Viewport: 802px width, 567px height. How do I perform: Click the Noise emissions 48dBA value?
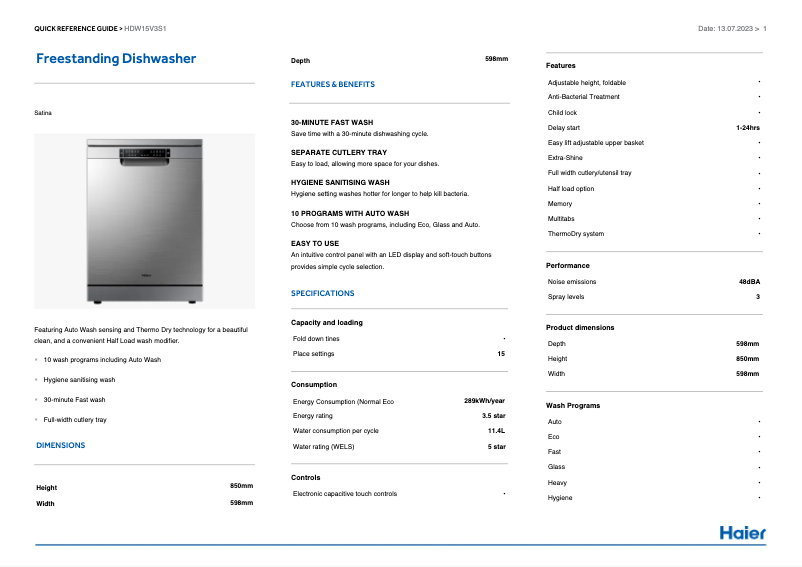[x=748, y=282]
